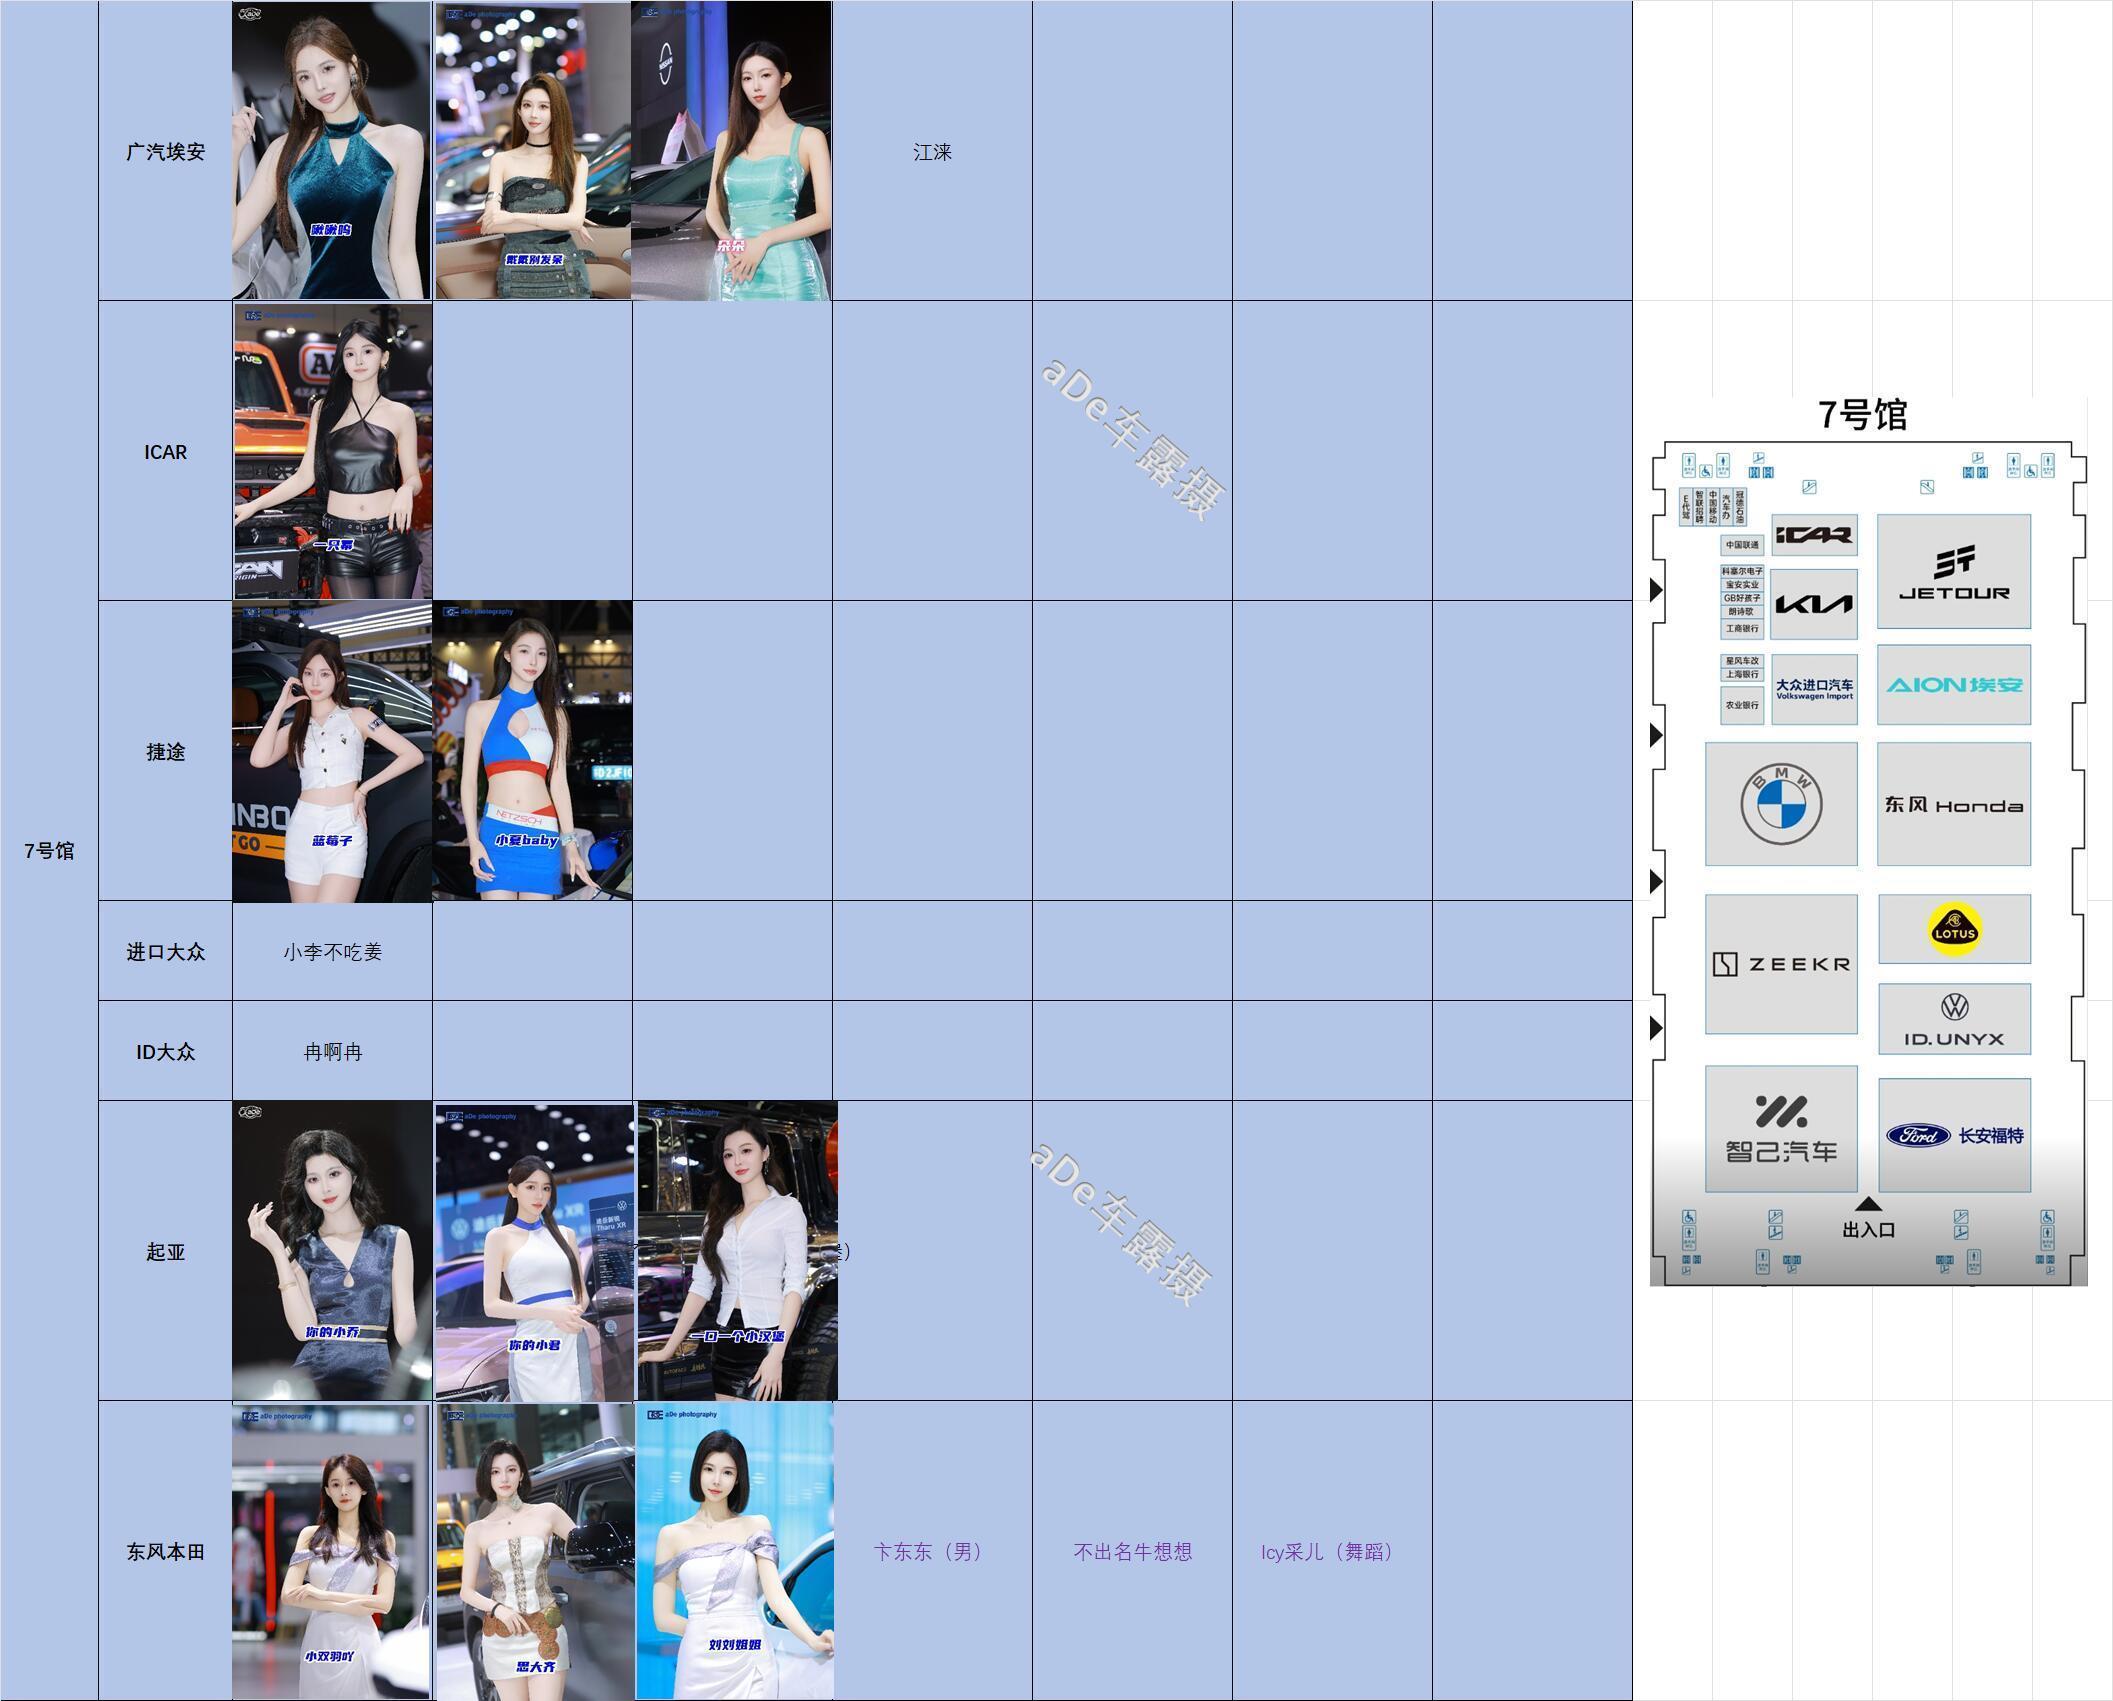Select the 东风Honda booth on the map
Image resolution: width=2113 pixels, height=1701 pixels.
pyautogui.click(x=1953, y=804)
